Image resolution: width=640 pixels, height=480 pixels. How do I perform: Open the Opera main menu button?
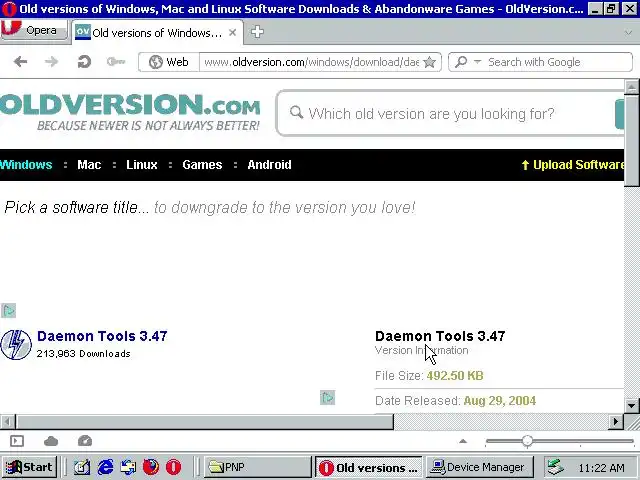(33, 30)
